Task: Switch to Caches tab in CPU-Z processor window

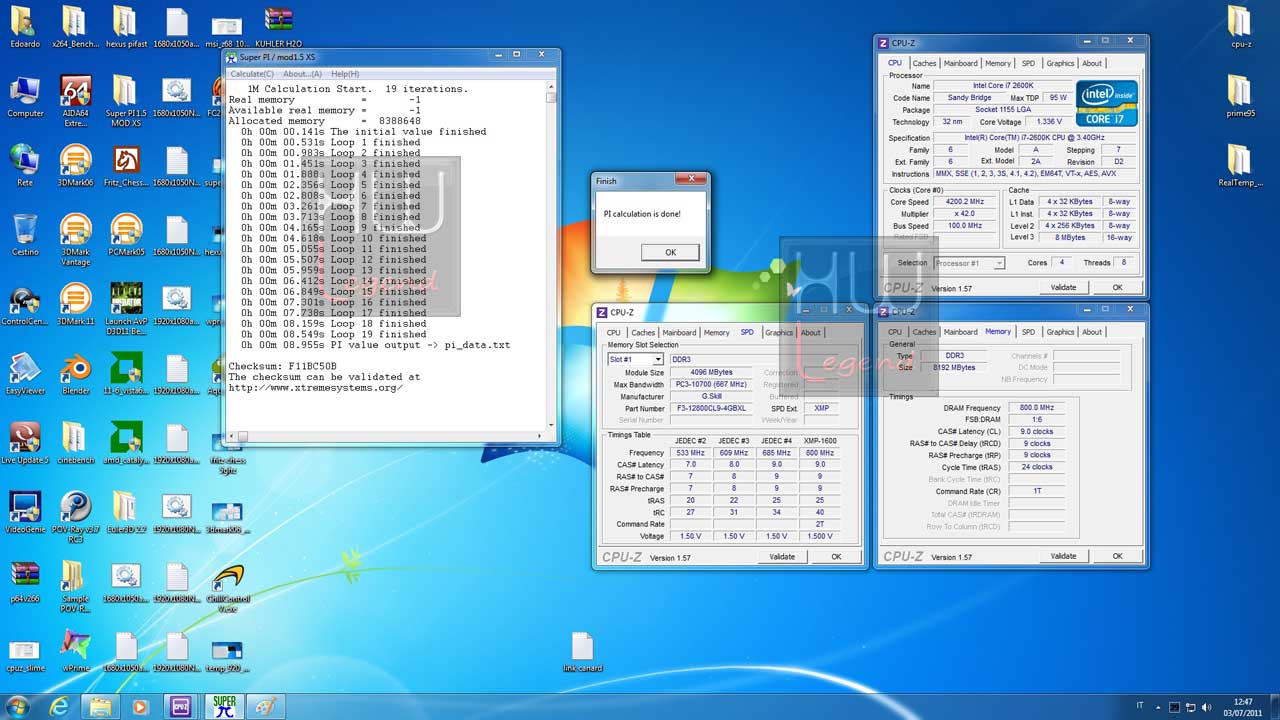Action: [924, 63]
